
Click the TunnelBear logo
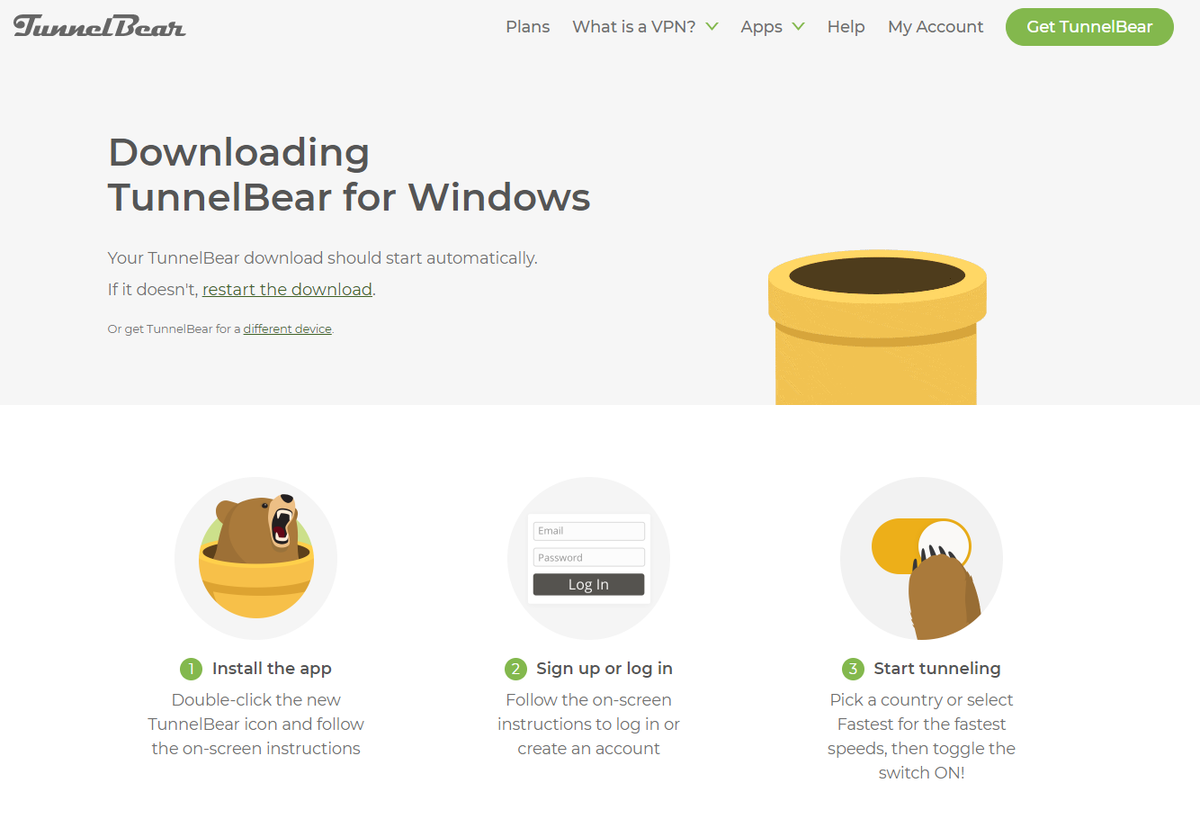click(99, 26)
